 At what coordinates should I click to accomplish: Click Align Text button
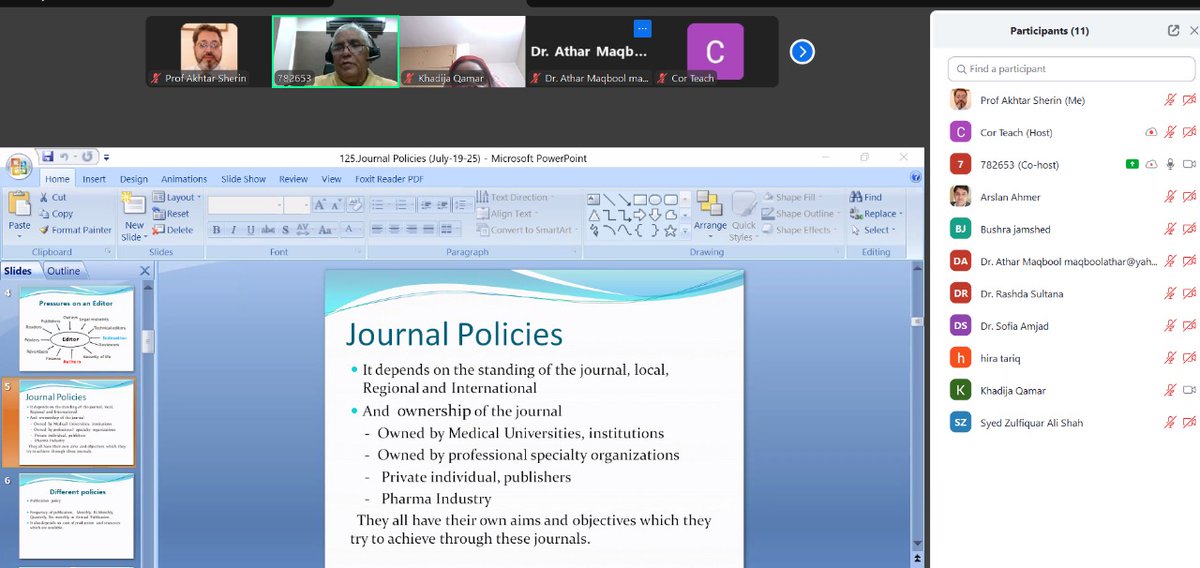(508, 214)
